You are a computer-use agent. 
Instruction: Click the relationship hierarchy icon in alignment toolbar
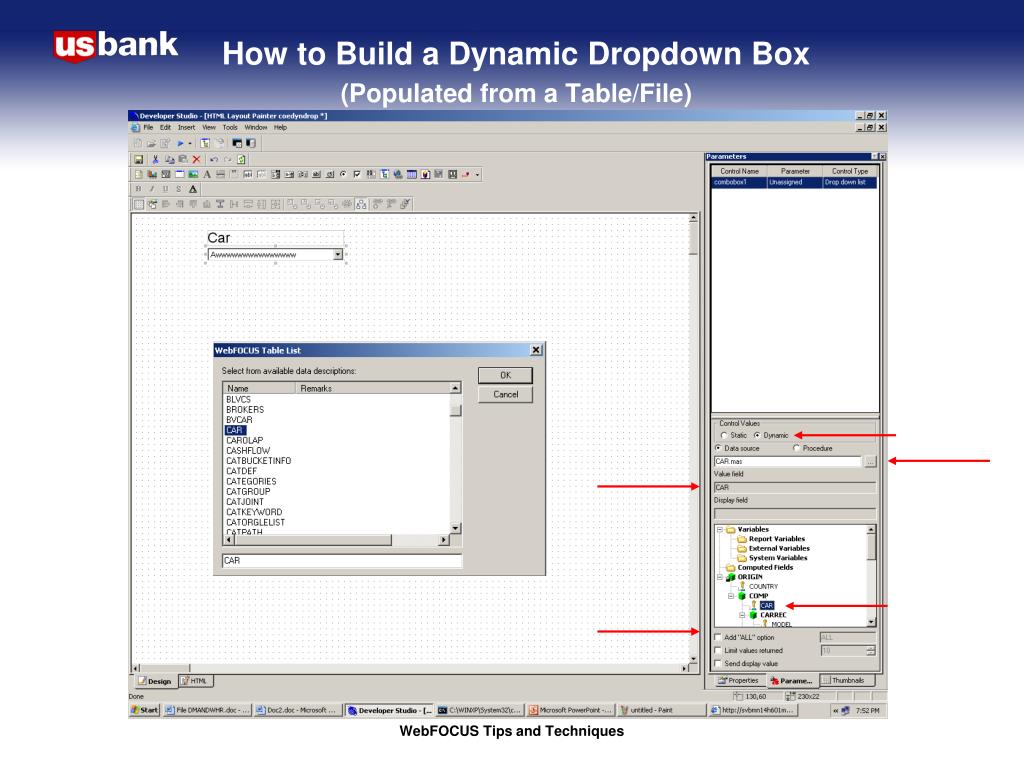(361, 204)
